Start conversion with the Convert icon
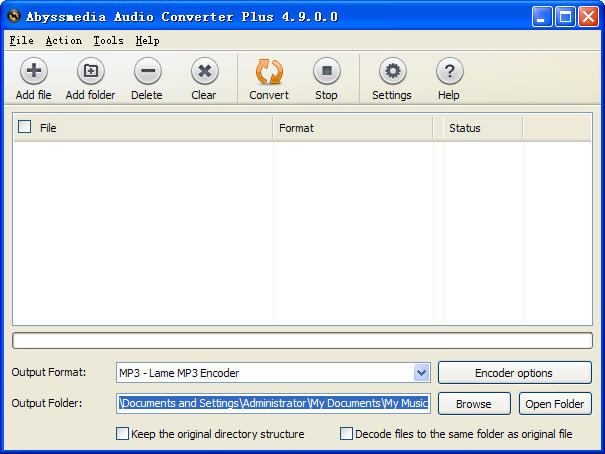 pyautogui.click(x=269, y=71)
